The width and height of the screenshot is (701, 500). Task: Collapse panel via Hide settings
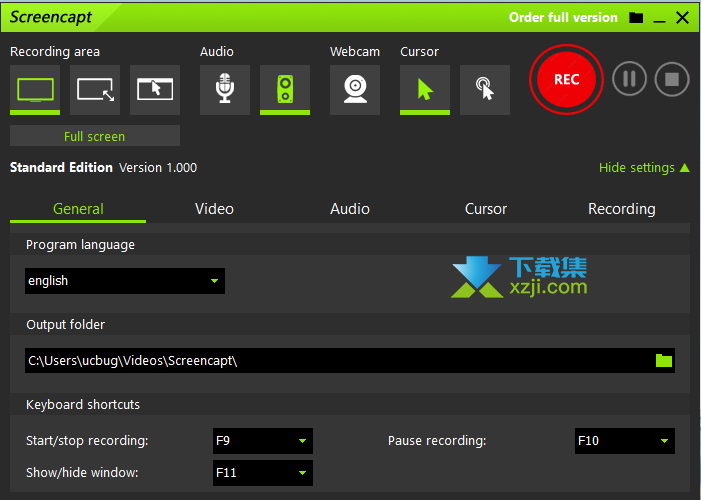(644, 168)
